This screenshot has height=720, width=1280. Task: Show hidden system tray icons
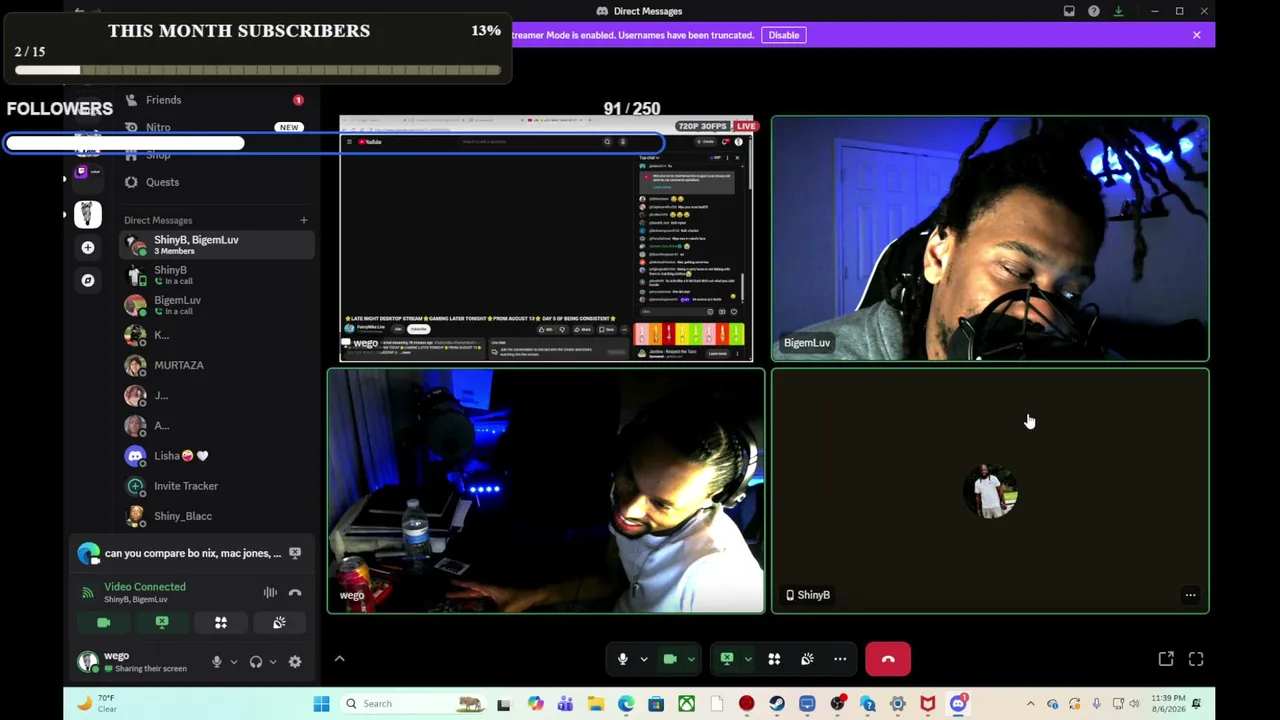pos(1030,704)
